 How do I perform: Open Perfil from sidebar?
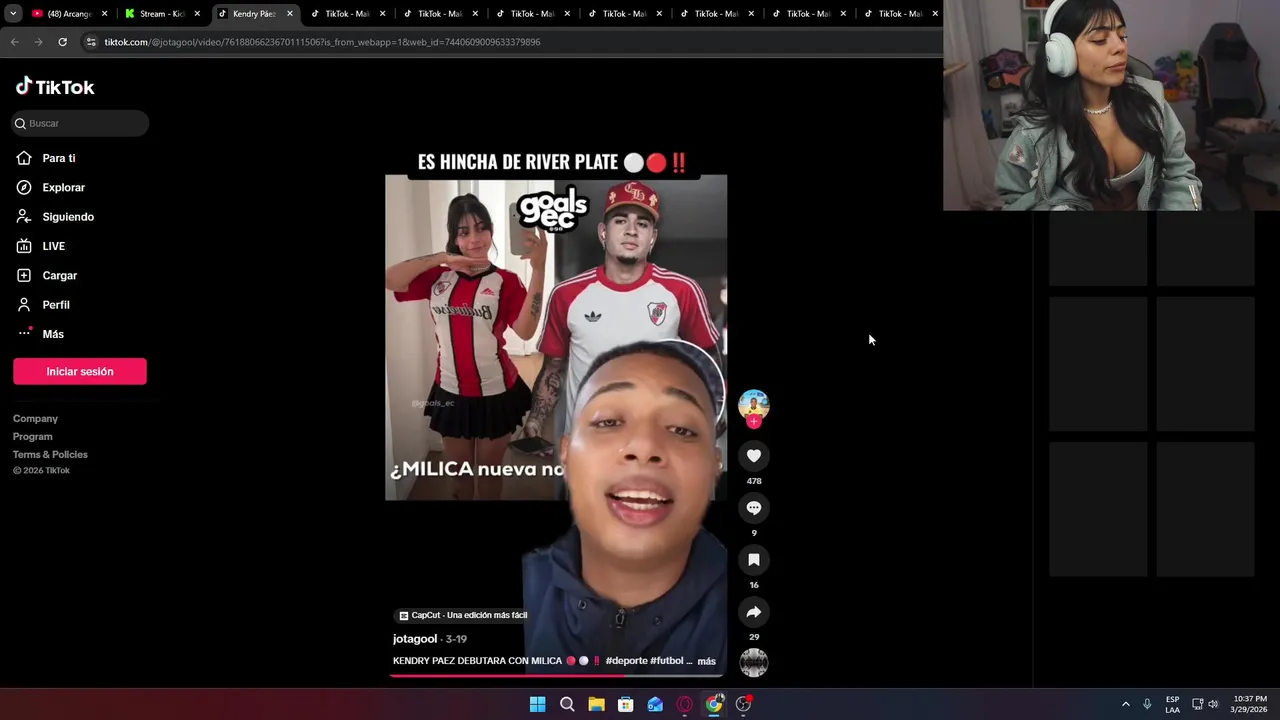point(55,305)
